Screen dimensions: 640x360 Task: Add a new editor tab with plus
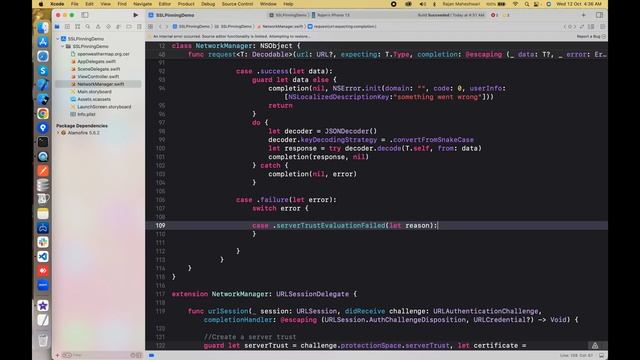click(584, 15)
